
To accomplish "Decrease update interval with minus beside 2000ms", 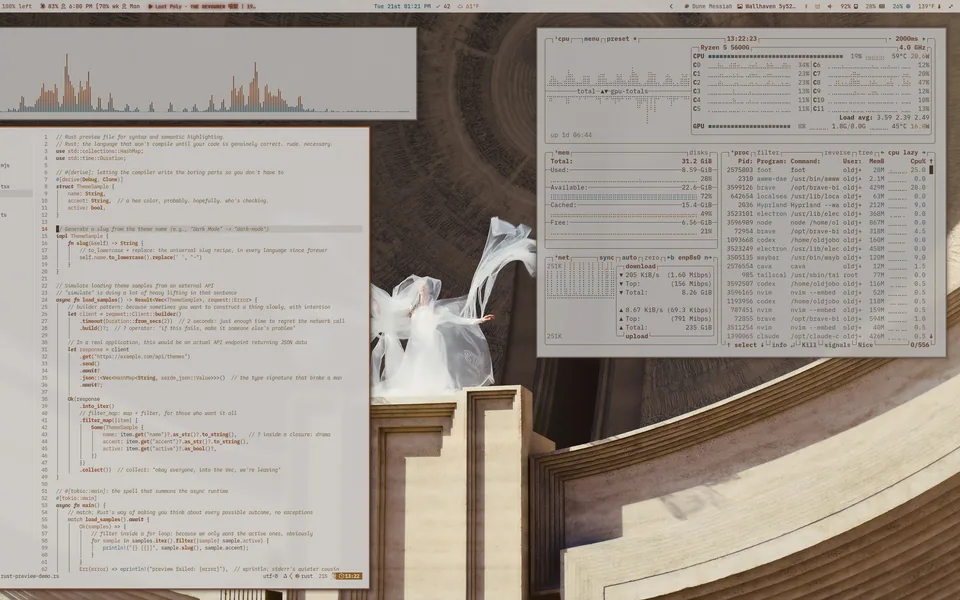I will pyautogui.click(x=890, y=39).
